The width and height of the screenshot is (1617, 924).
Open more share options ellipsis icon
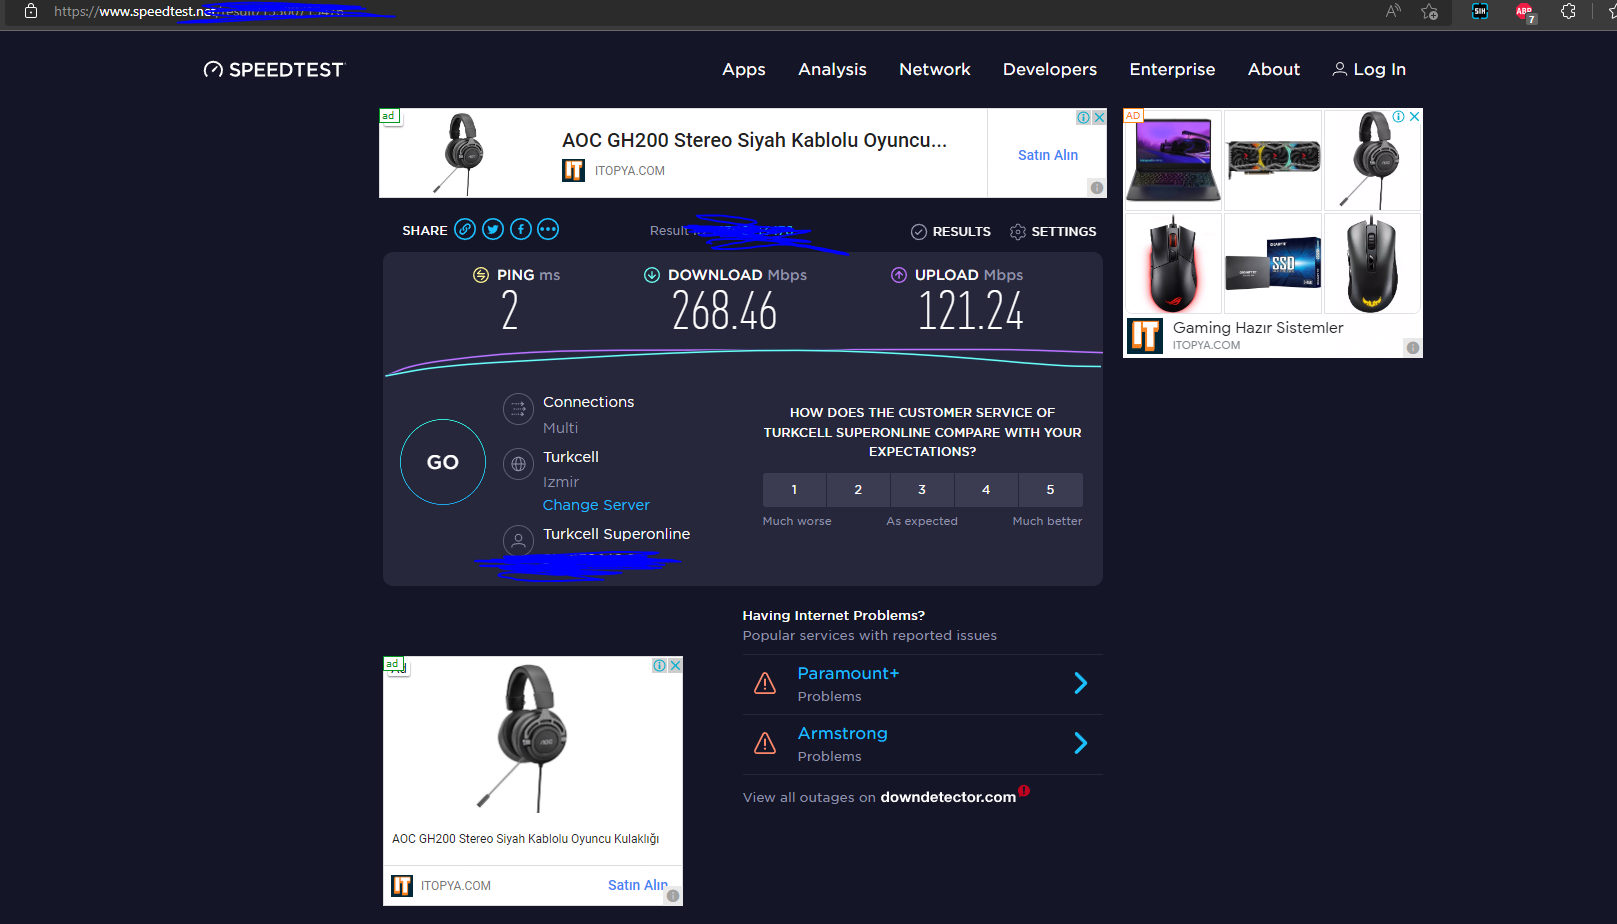[548, 230]
